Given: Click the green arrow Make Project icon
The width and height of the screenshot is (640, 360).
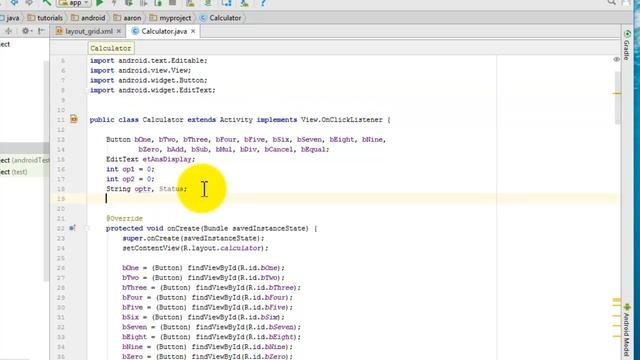Looking at the screenshot, I should click(47, 3).
